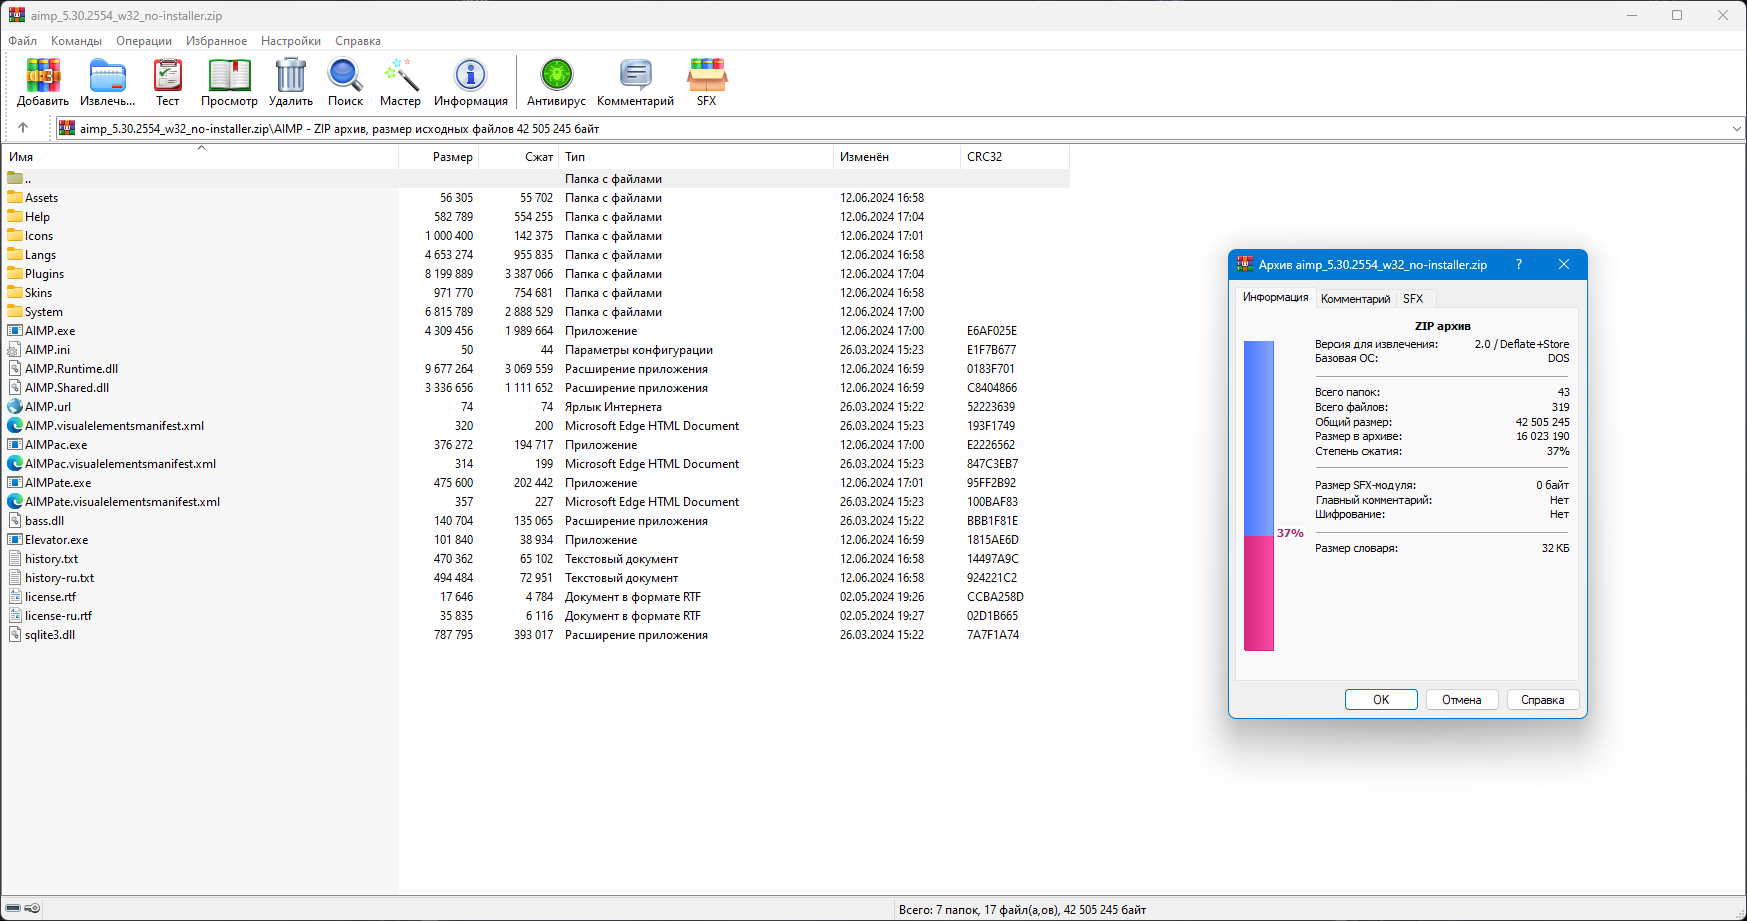The width and height of the screenshot is (1747, 921).
Task: Go up one folder level arrow
Action: (x=23, y=127)
